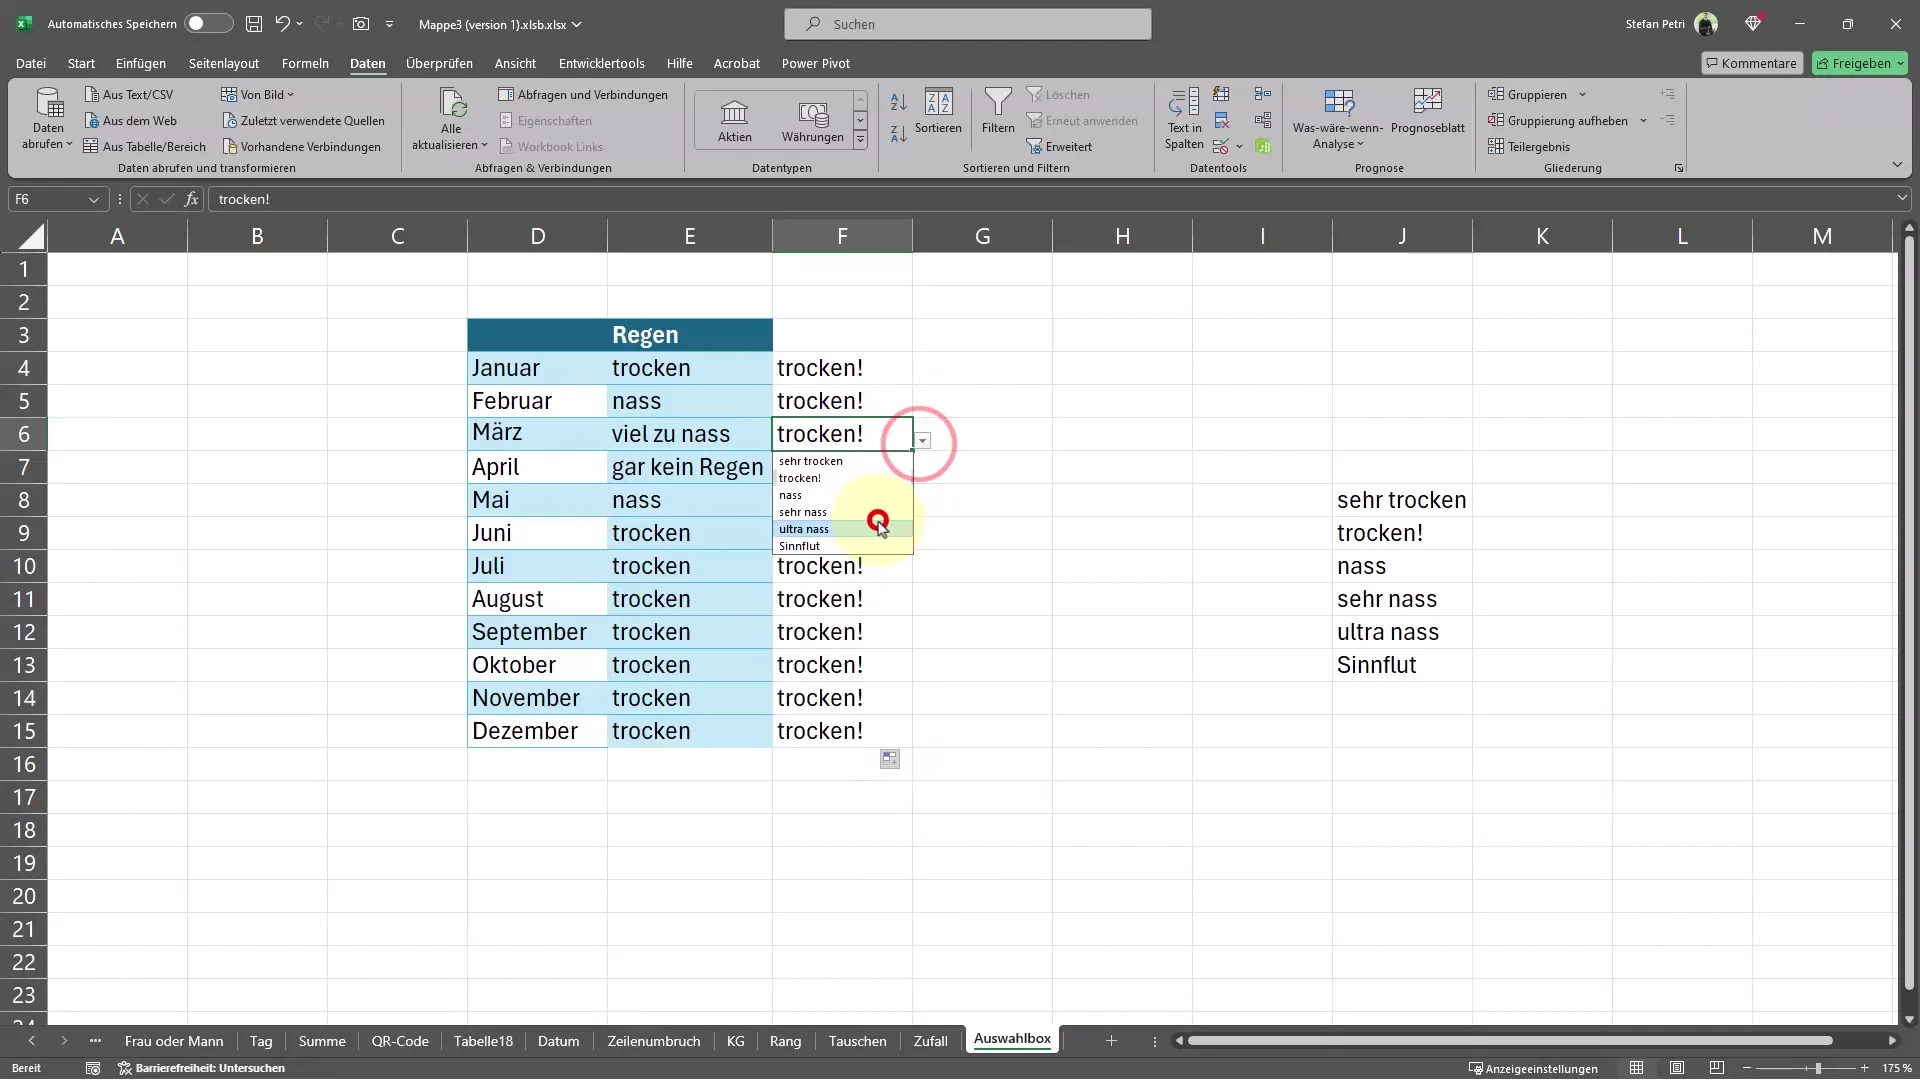The image size is (1920, 1080).
Task: Click Teilergebnis subtotal icon
Action: click(1529, 147)
